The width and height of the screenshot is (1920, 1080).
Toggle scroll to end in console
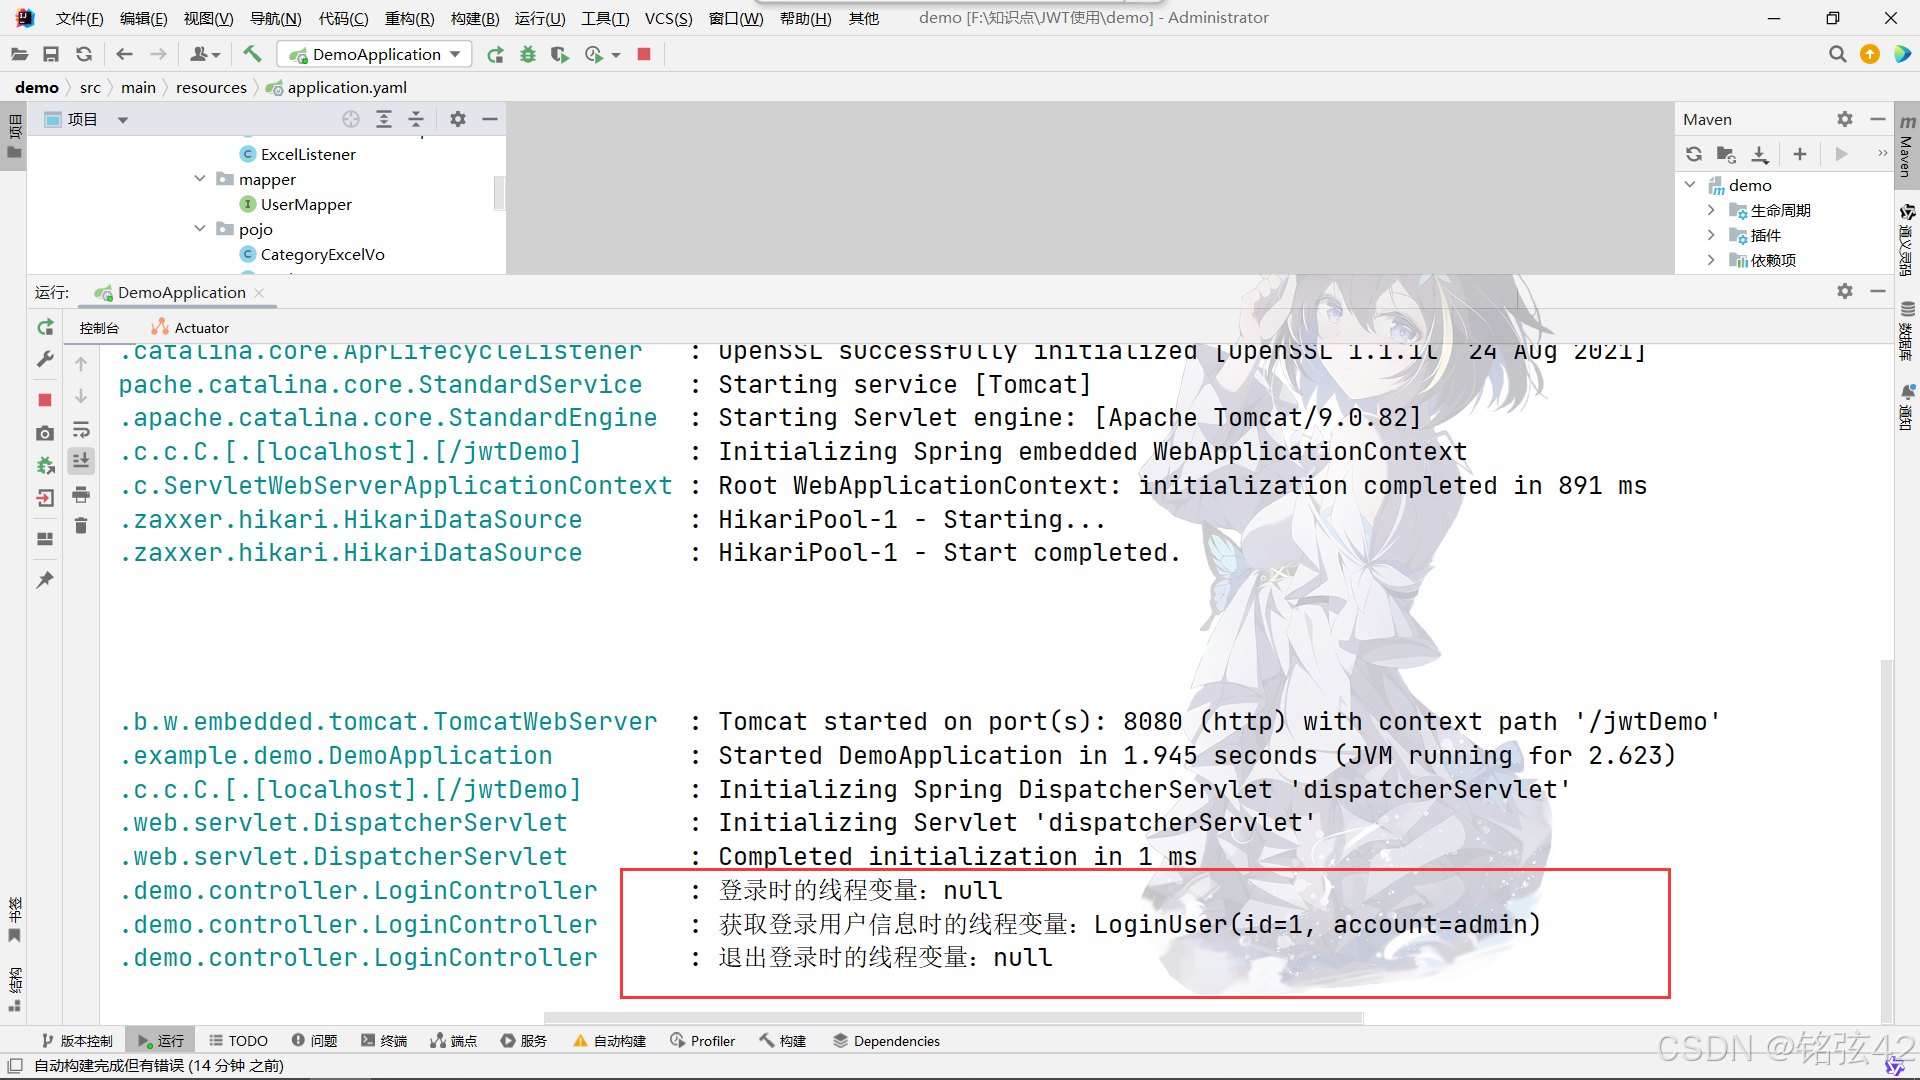[x=81, y=460]
